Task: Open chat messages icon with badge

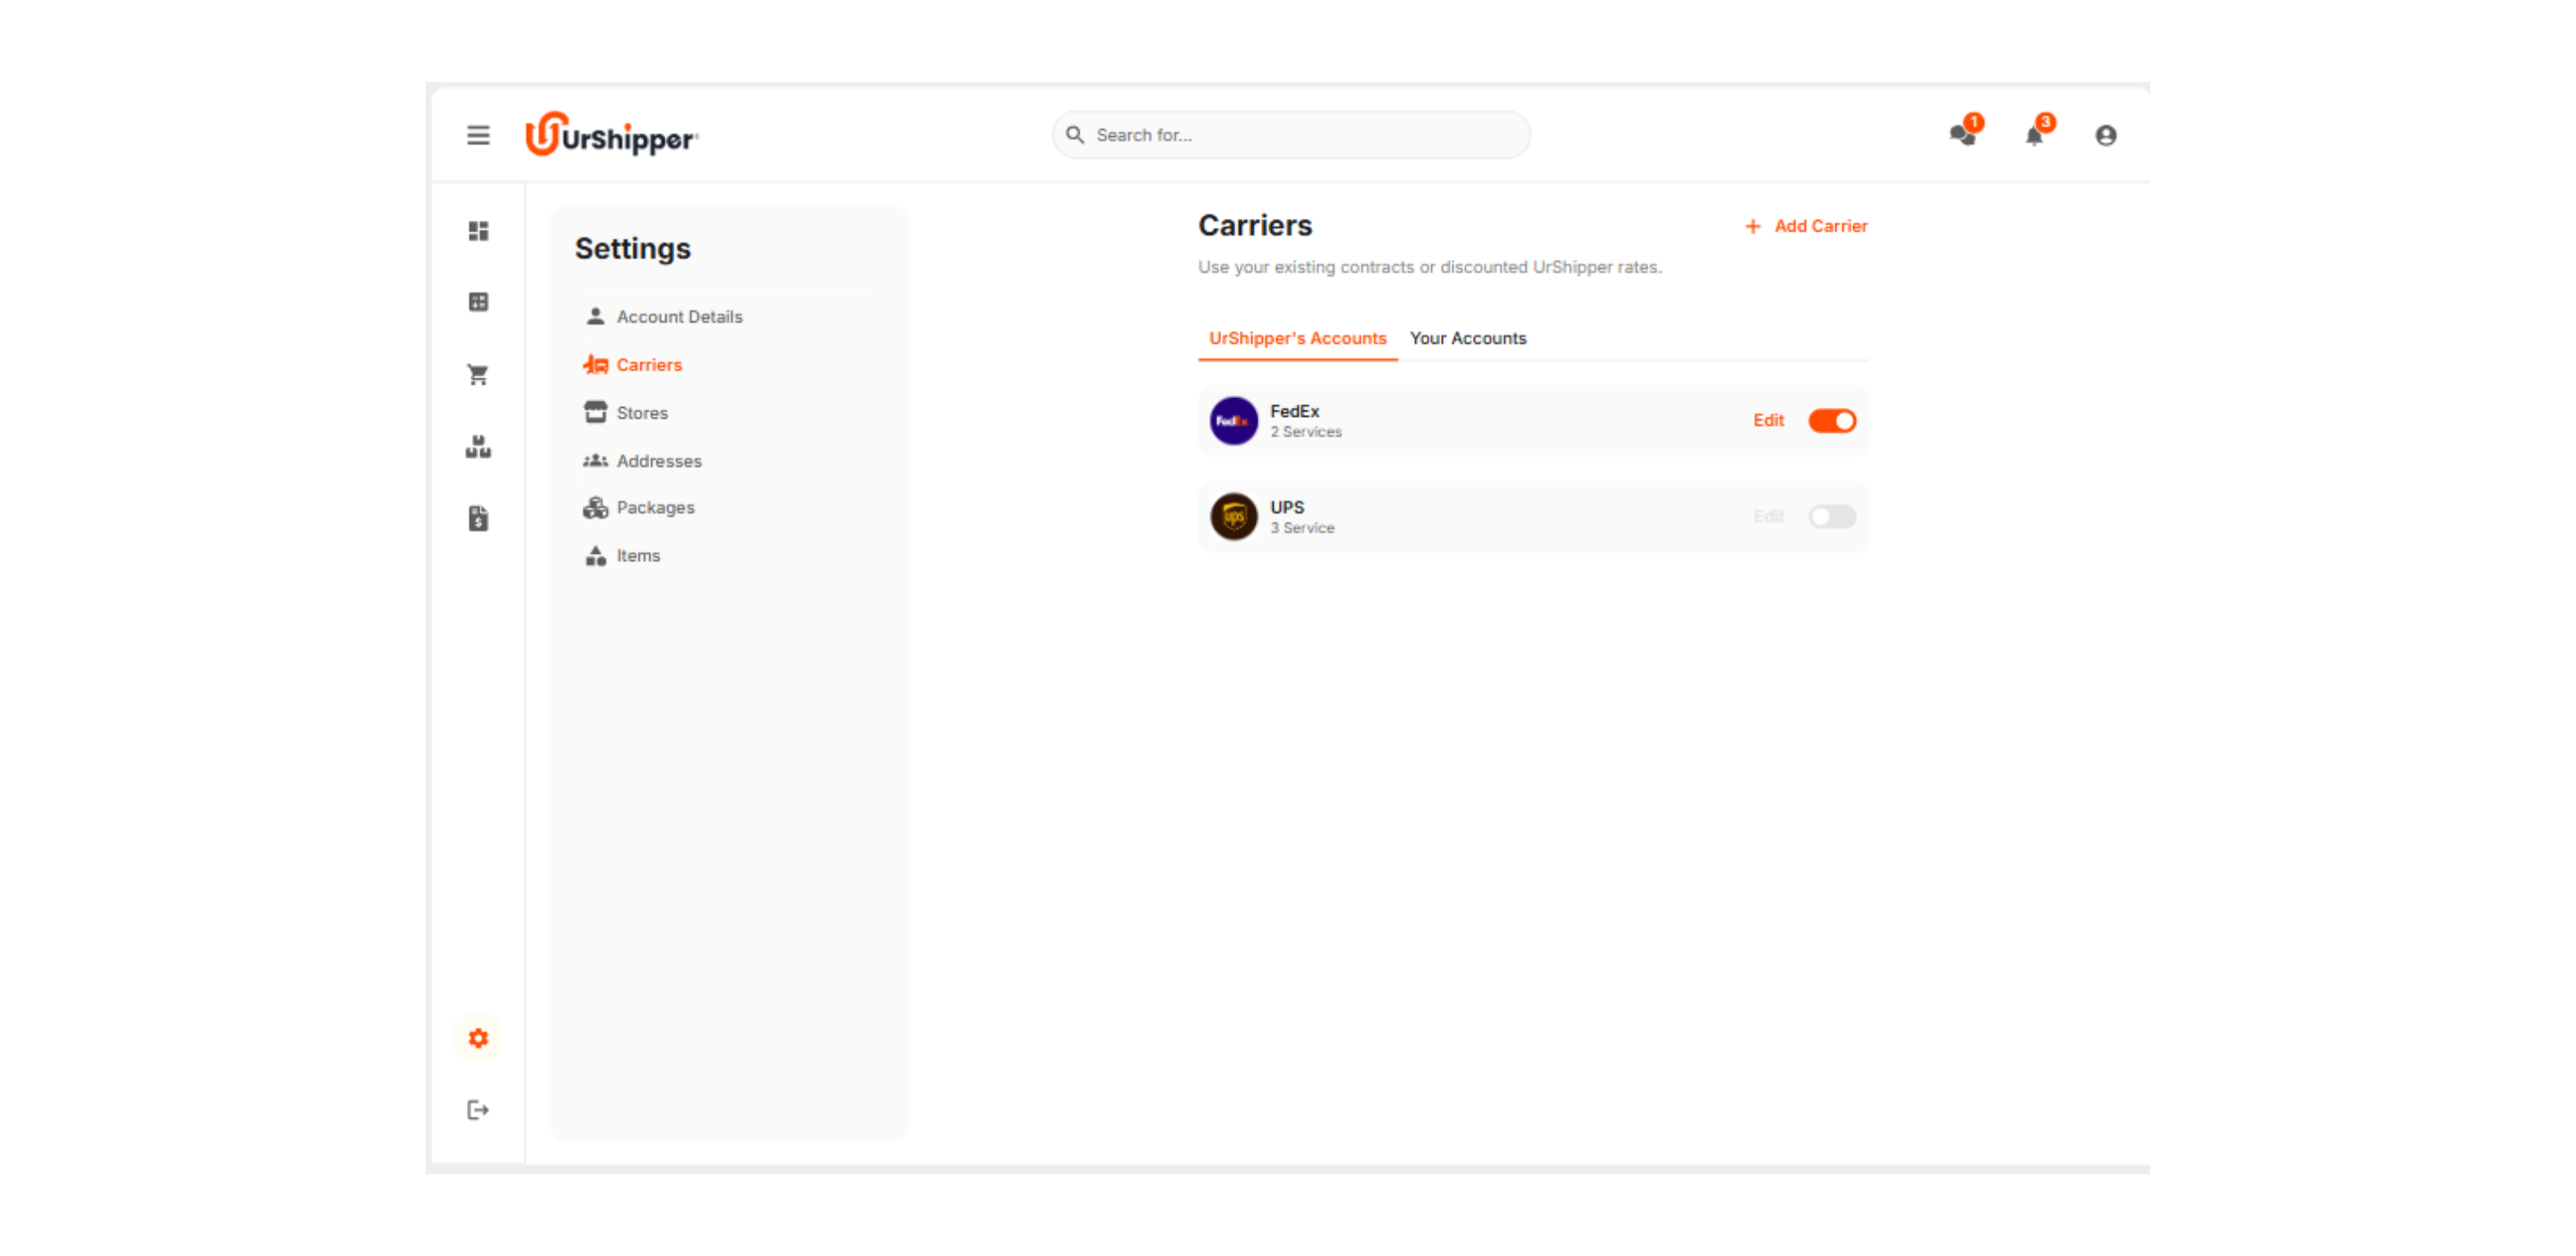Action: coord(1962,135)
